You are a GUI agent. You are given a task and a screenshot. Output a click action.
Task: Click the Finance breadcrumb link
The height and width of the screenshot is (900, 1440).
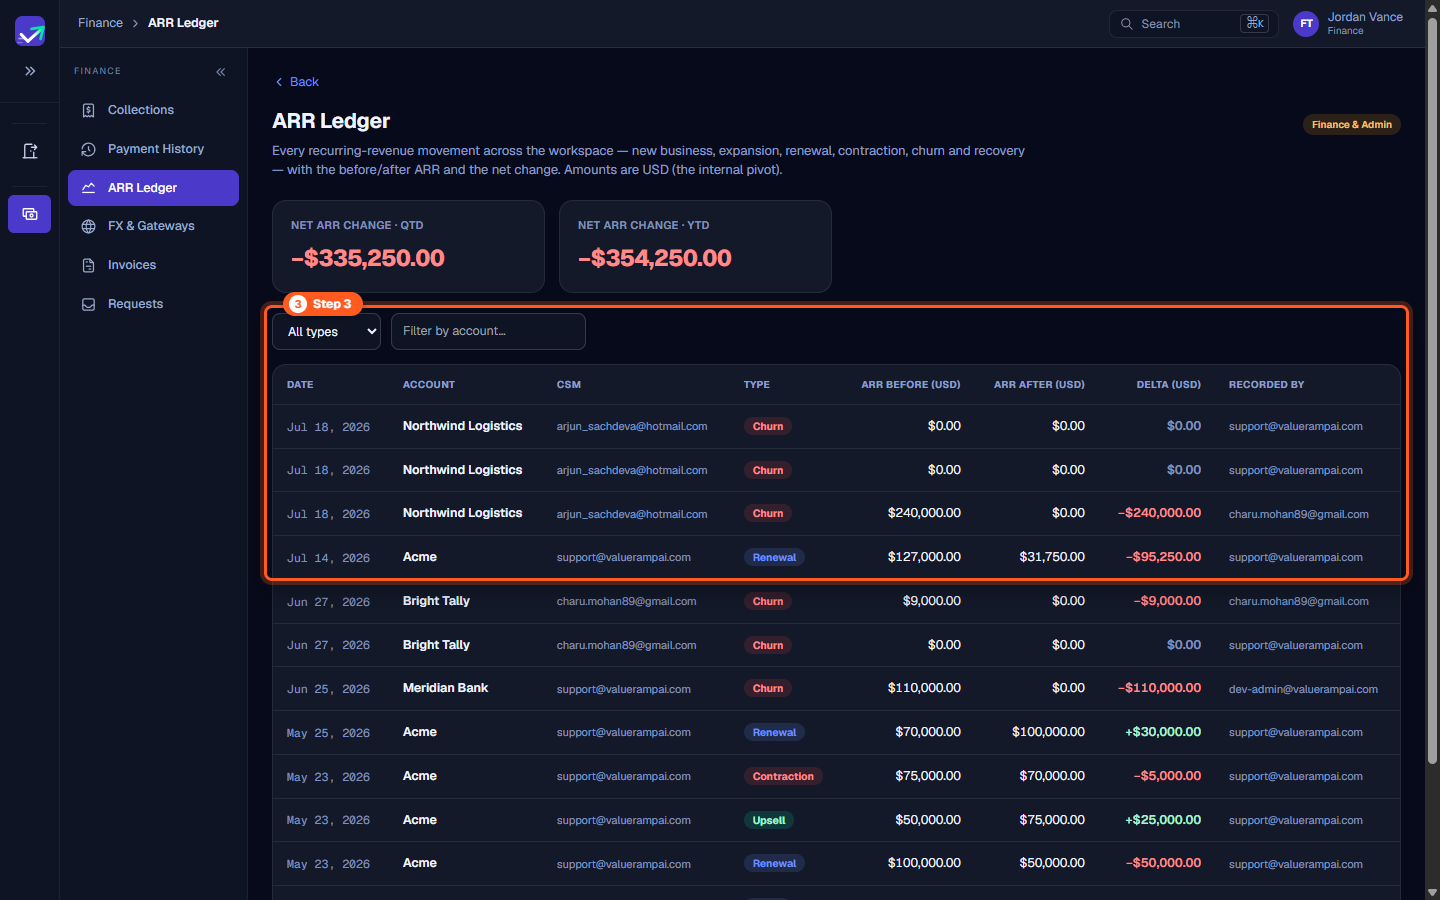tap(100, 23)
